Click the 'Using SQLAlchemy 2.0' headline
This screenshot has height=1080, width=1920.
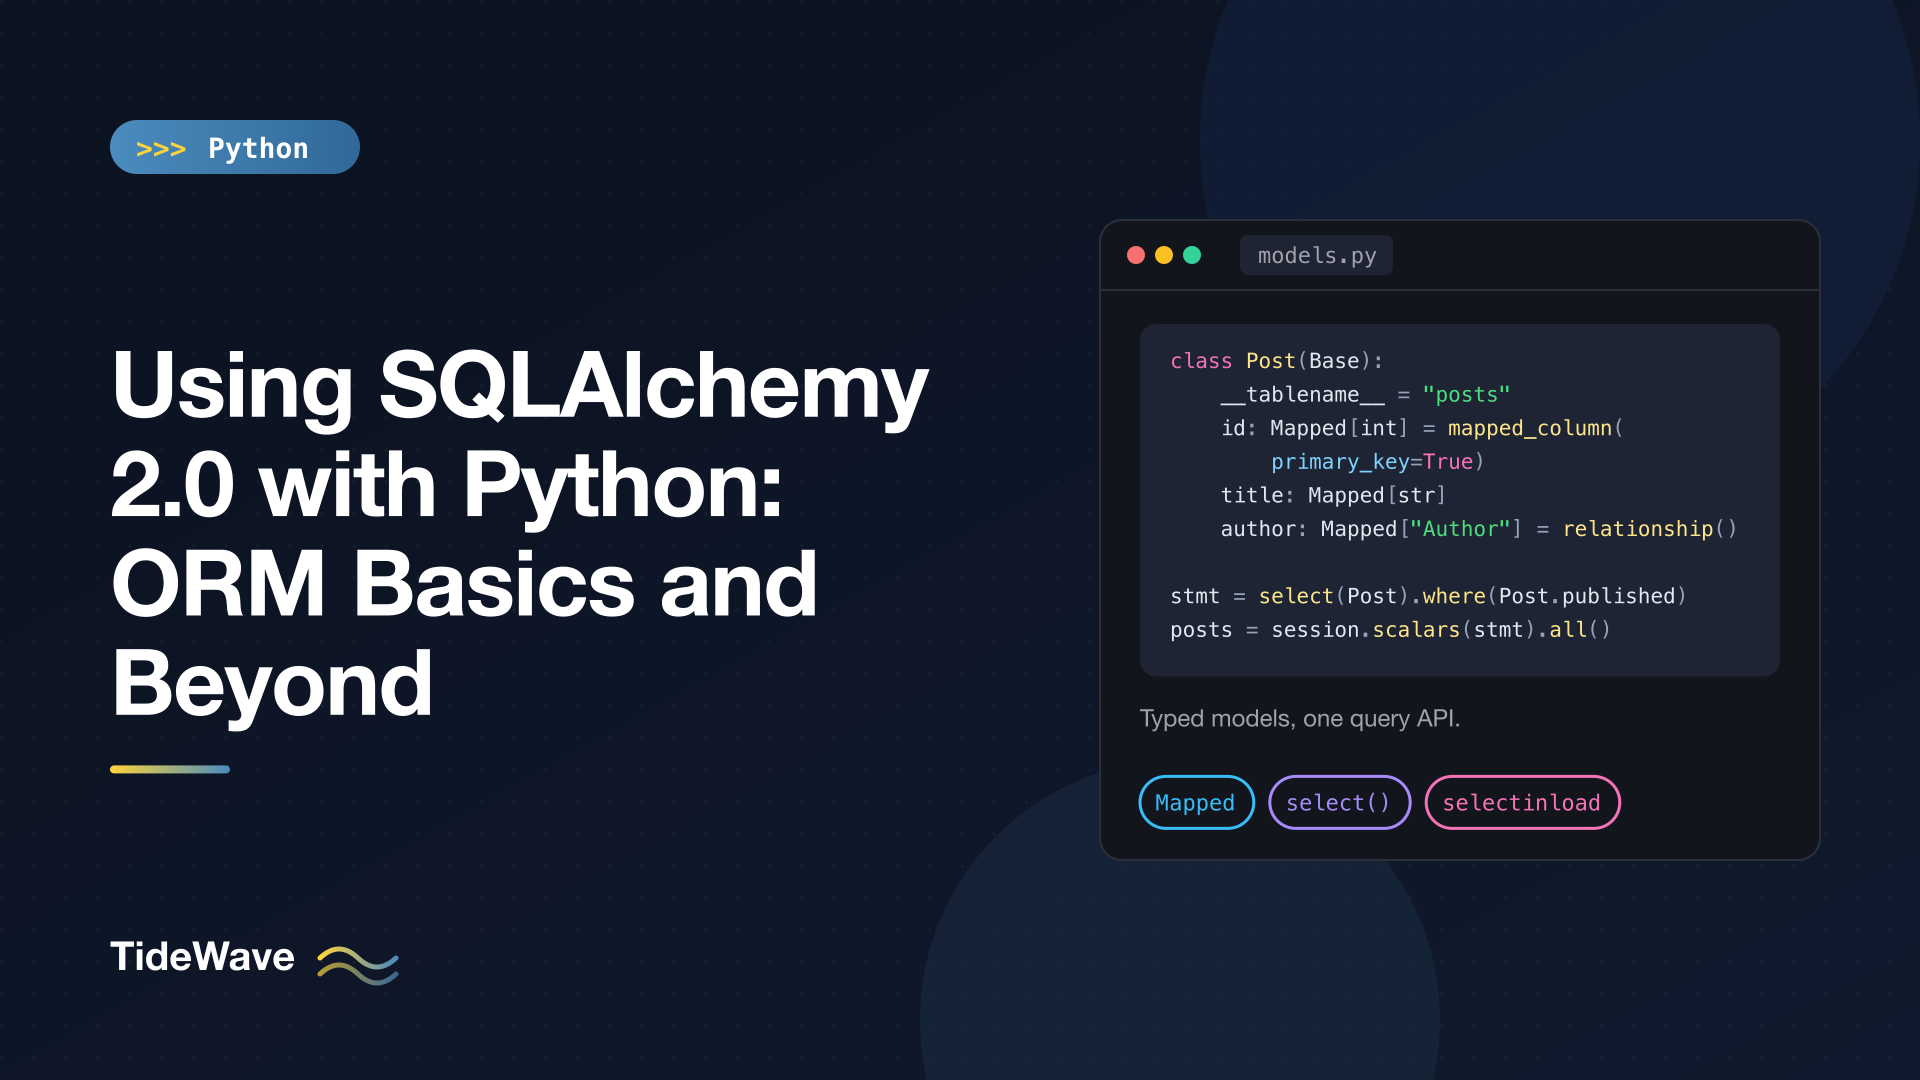520,534
